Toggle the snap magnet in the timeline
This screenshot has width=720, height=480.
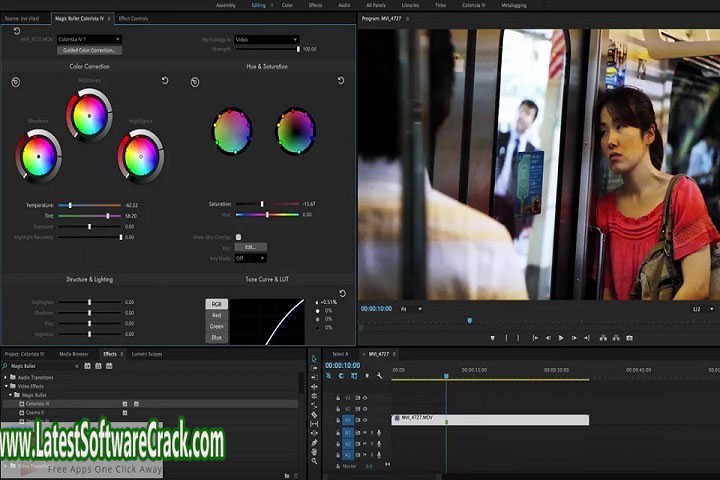click(341, 376)
